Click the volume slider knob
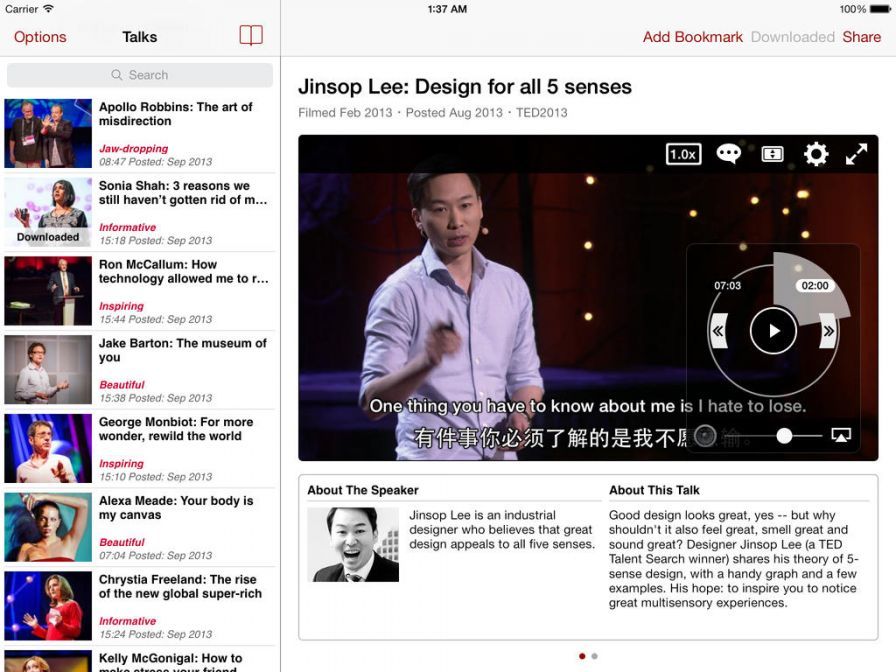Viewport: 896px width, 672px height. (785, 436)
